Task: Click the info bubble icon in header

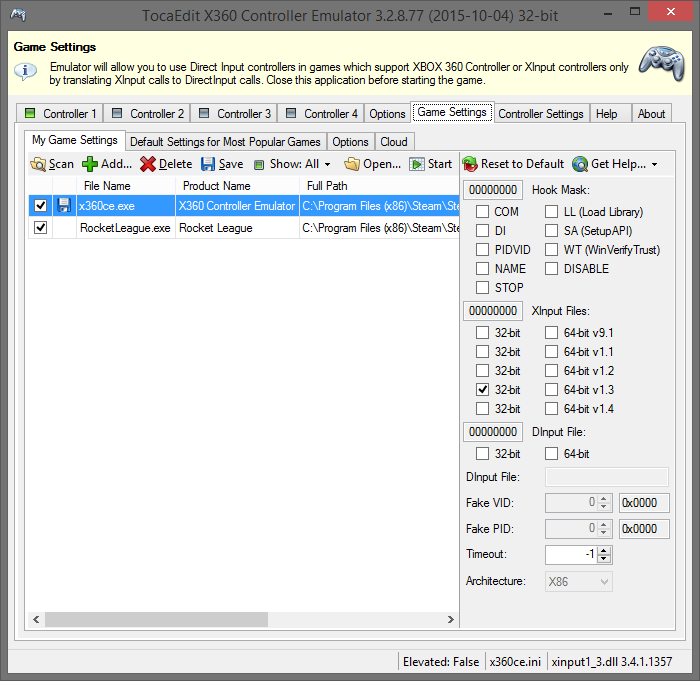Action: click(25, 71)
